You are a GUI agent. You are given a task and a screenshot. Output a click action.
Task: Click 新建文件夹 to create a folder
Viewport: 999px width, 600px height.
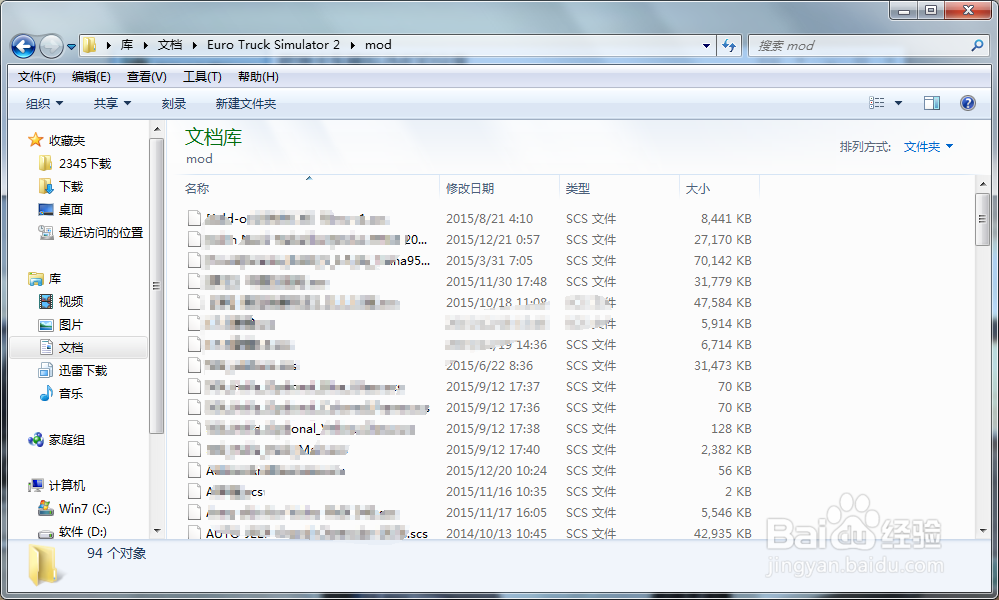(245, 103)
